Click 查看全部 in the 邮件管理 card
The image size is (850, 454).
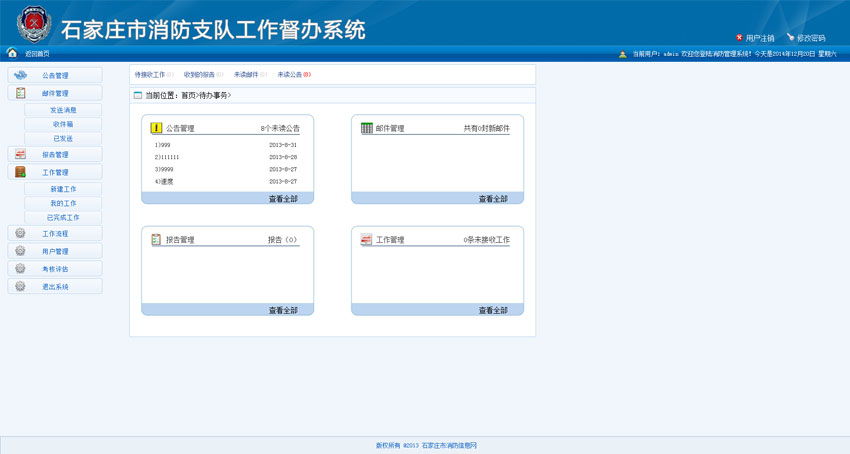point(493,199)
